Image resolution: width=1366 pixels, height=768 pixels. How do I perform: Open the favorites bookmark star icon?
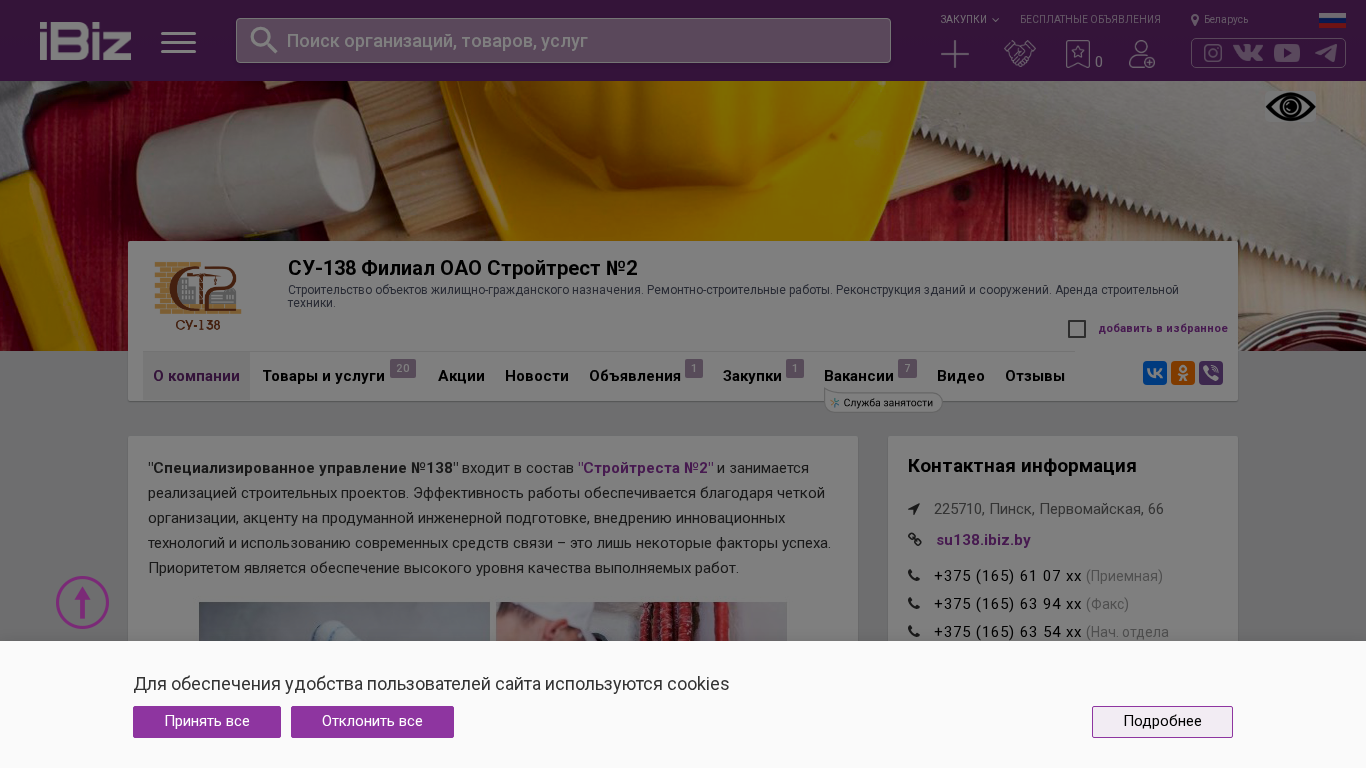pyautogui.click(x=1078, y=54)
